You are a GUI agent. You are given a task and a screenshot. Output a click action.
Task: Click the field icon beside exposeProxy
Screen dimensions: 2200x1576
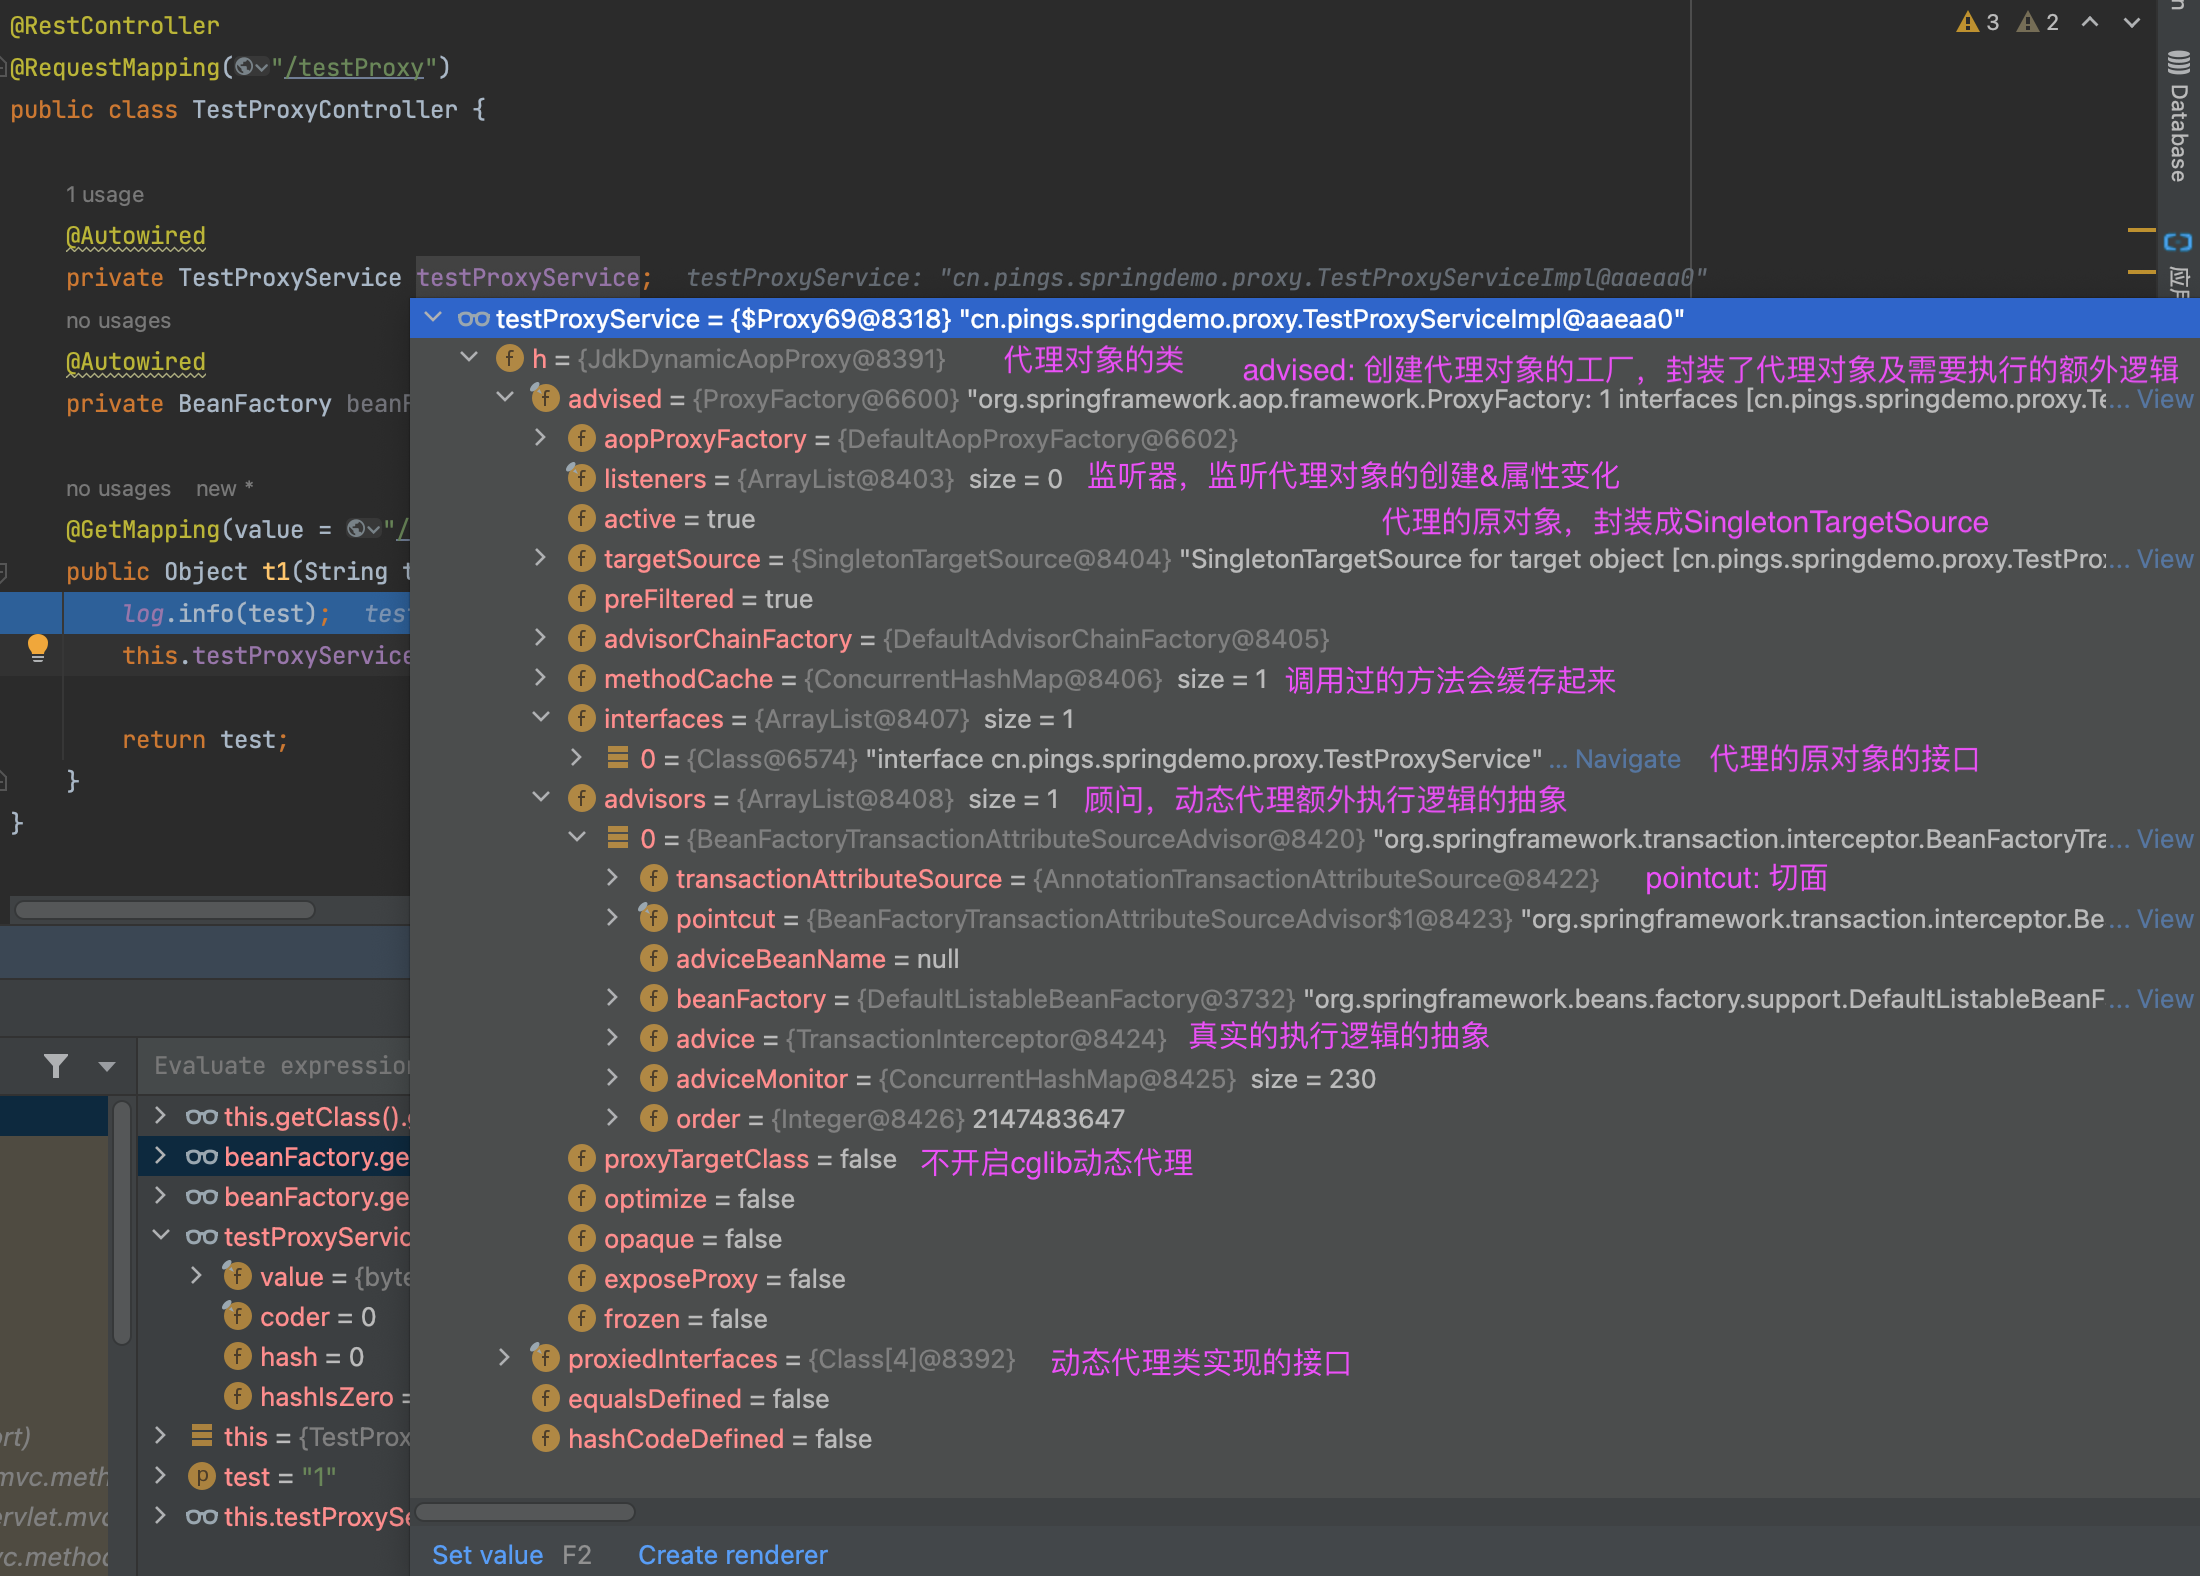[x=581, y=1278]
